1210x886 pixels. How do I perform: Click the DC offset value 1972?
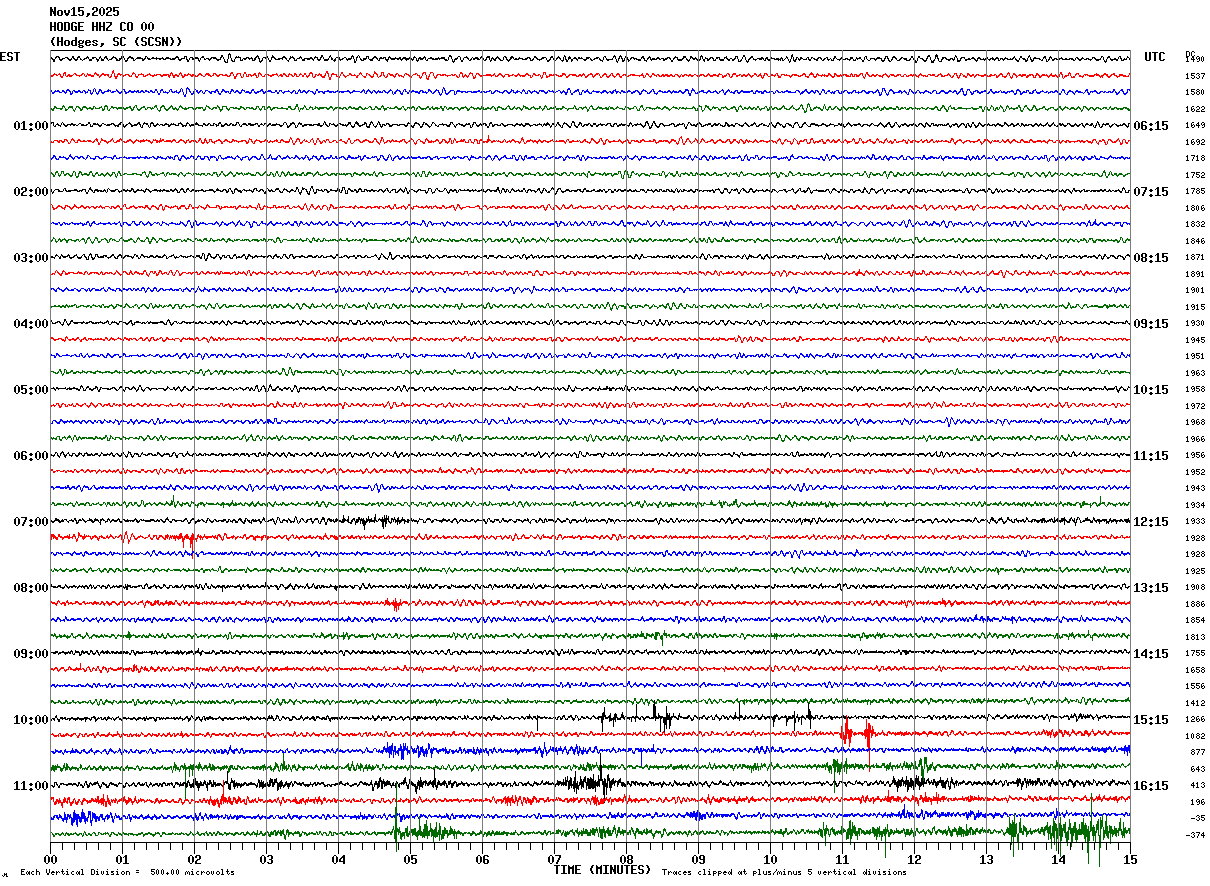pyautogui.click(x=1195, y=406)
